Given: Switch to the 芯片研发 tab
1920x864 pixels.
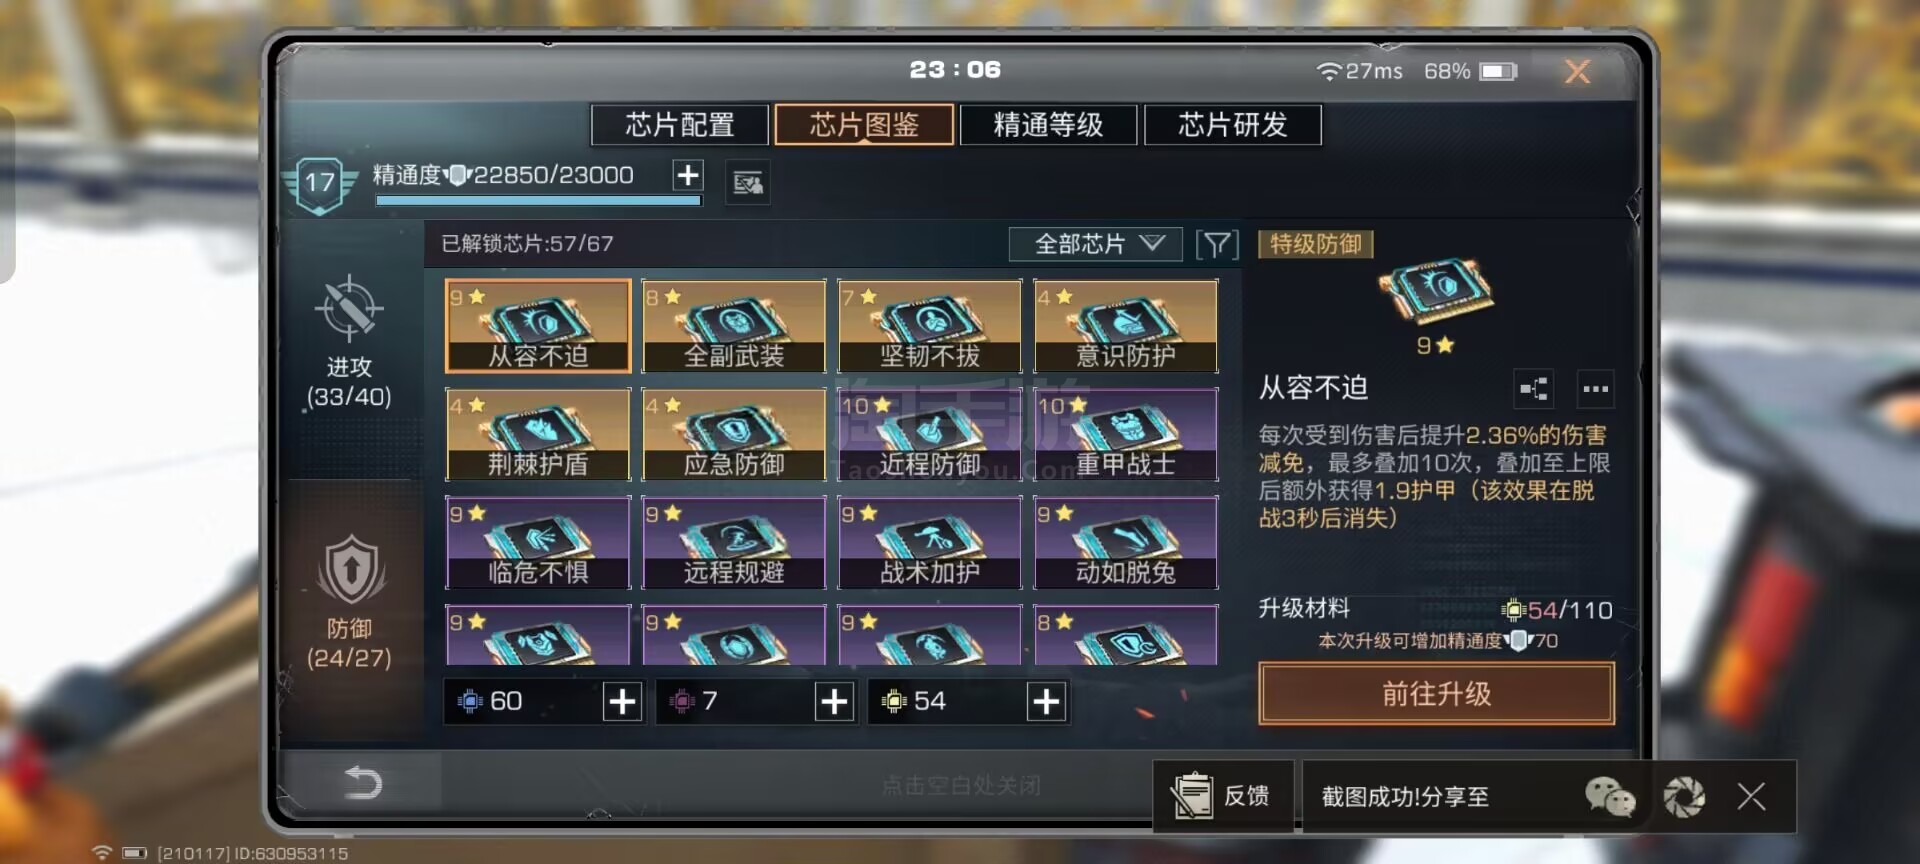Looking at the screenshot, I should (x=1233, y=125).
